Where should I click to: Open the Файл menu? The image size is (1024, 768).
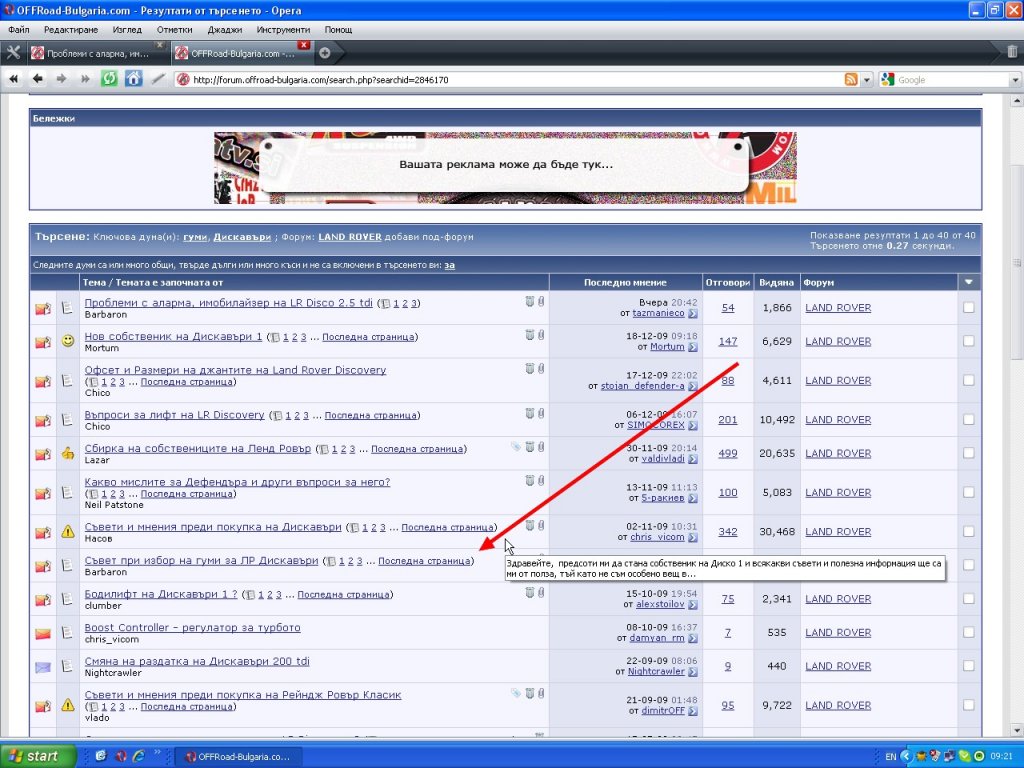pyautogui.click(x=19, y=29)
